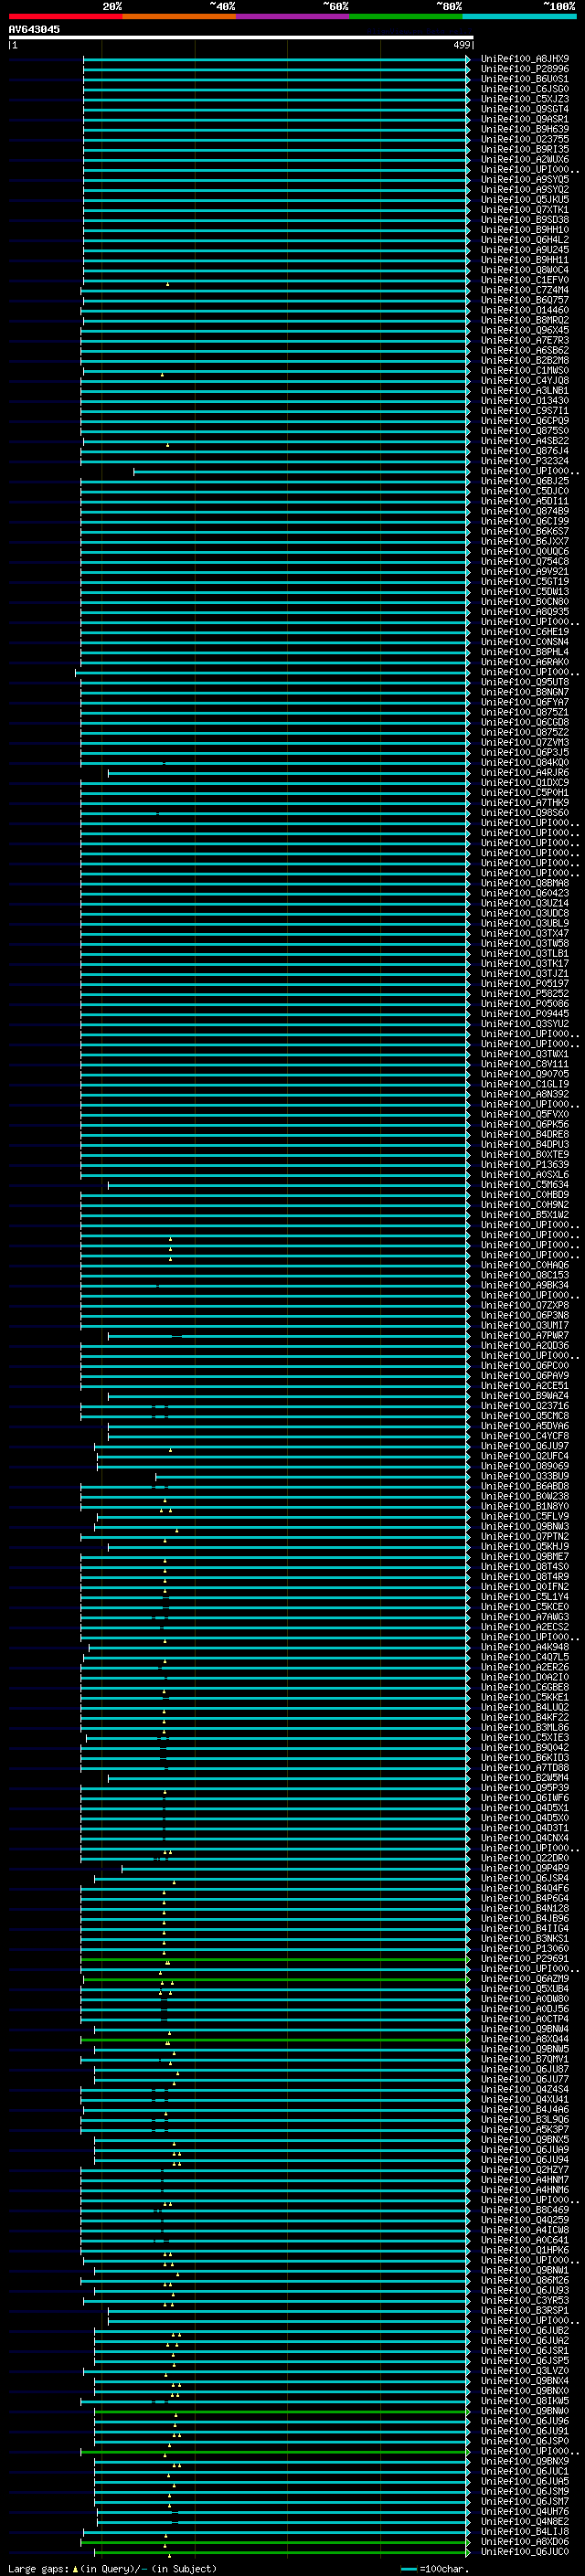Click the UniRef100_Q5JKU5 entry
The image size is (585, 2576).
pyautogui.click(x=524, y=199)
